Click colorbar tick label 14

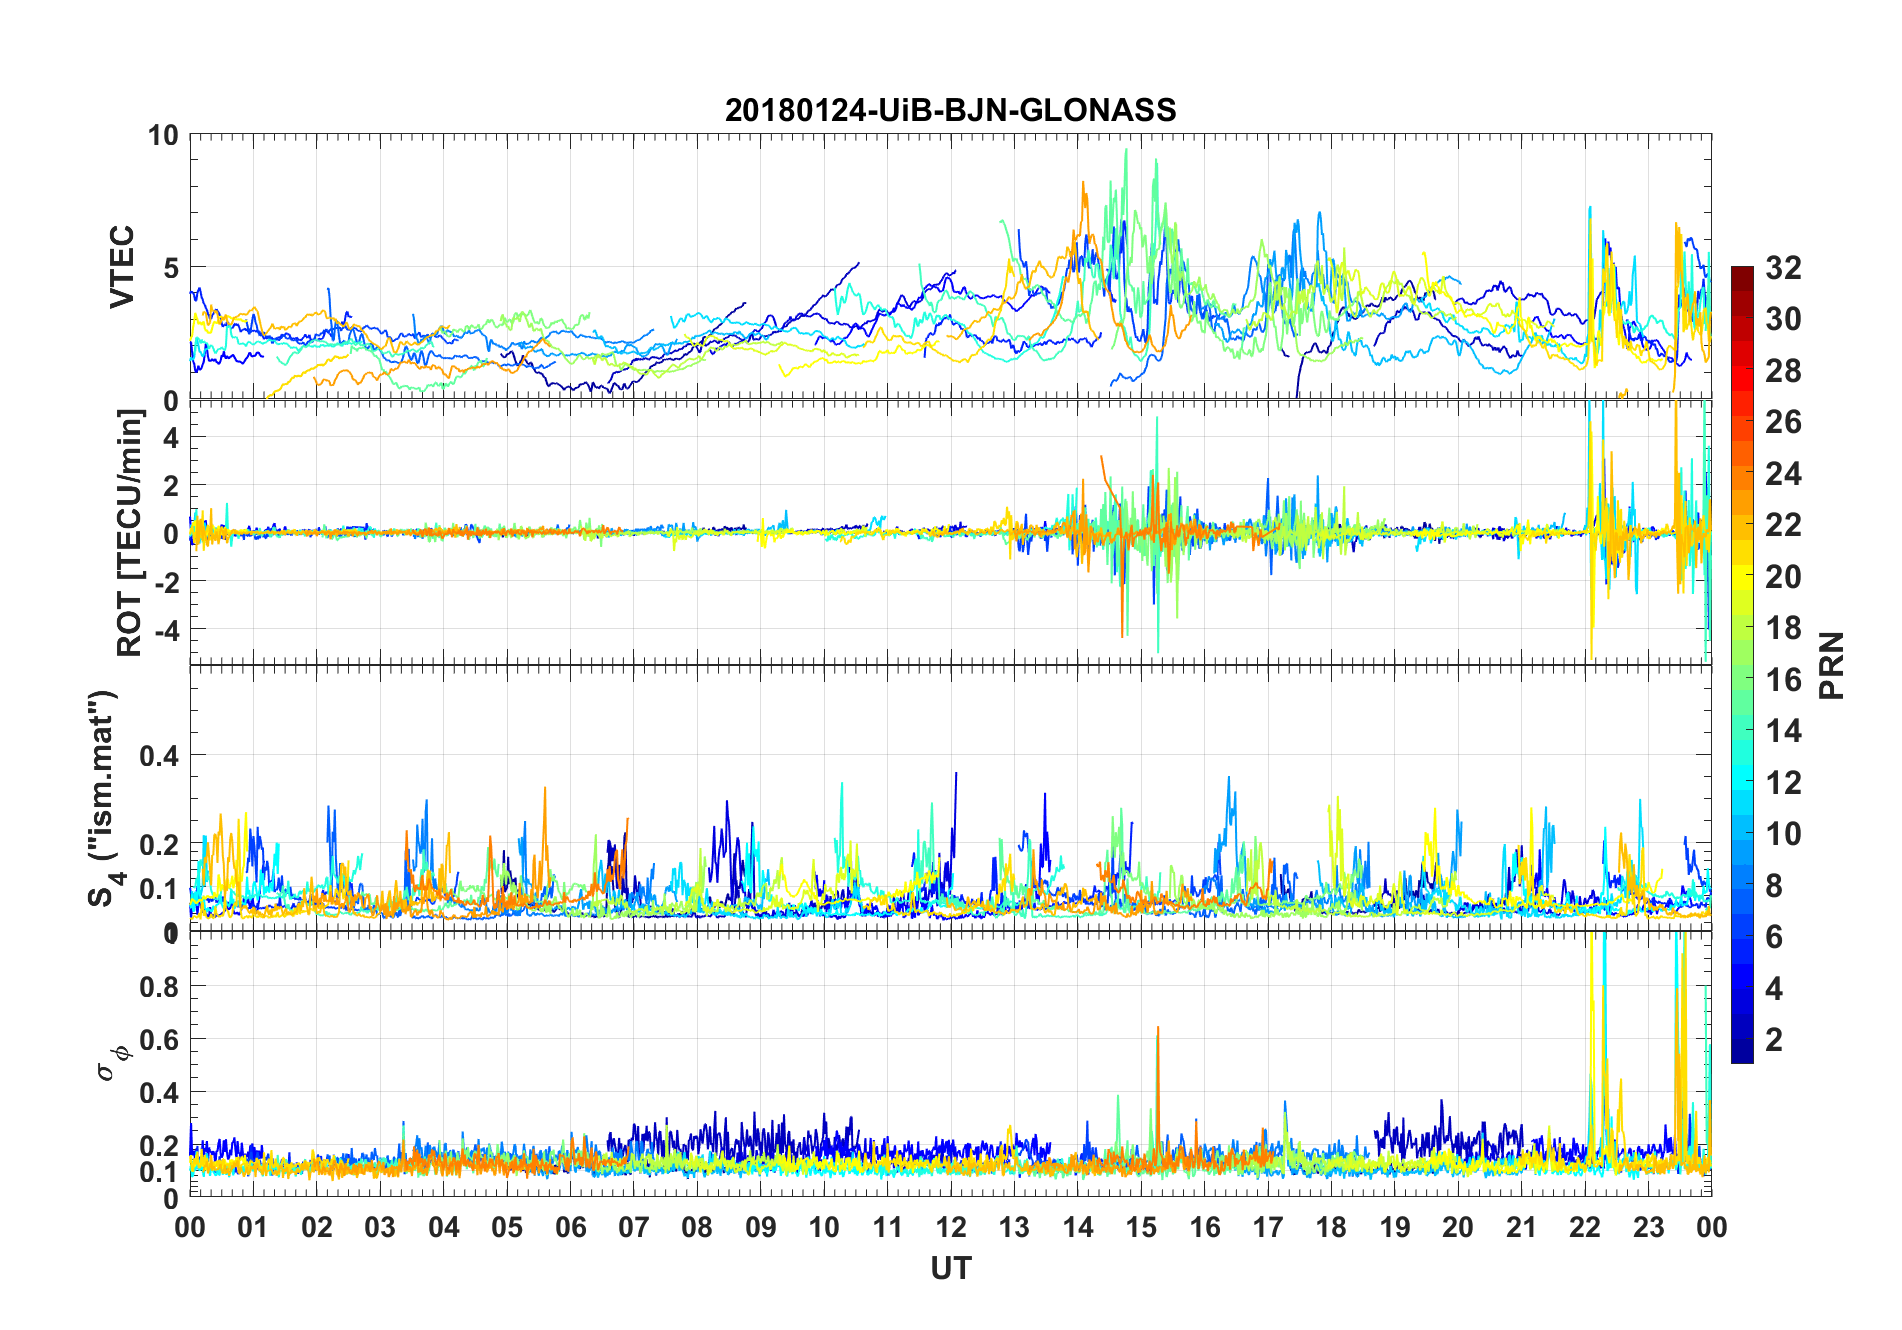[1783, 731]
